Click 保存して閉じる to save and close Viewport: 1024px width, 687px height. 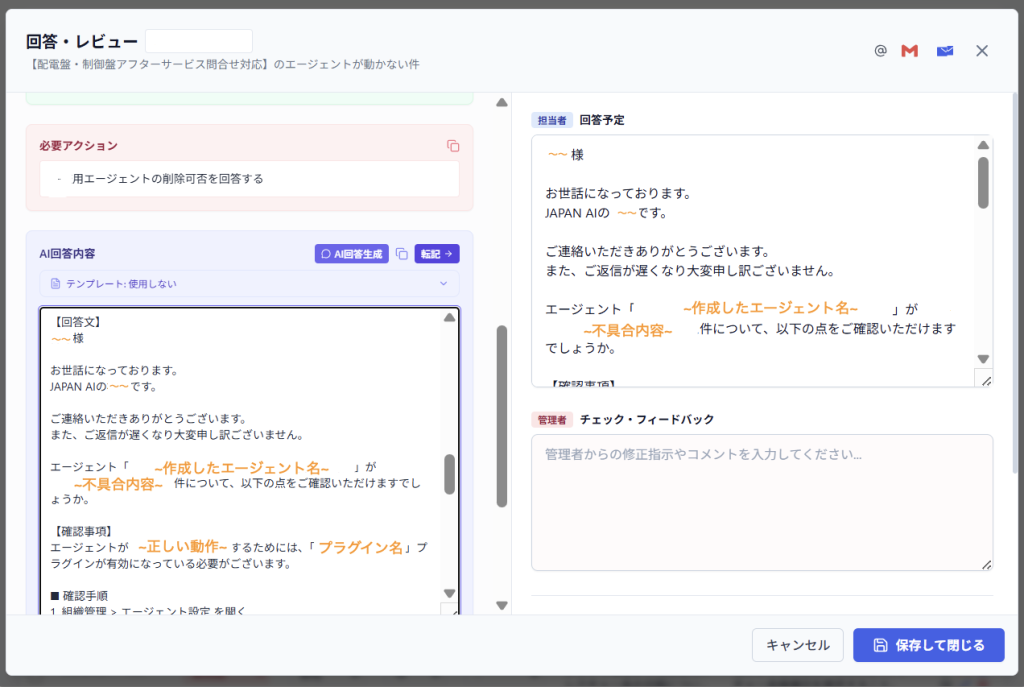click(928, 645)
